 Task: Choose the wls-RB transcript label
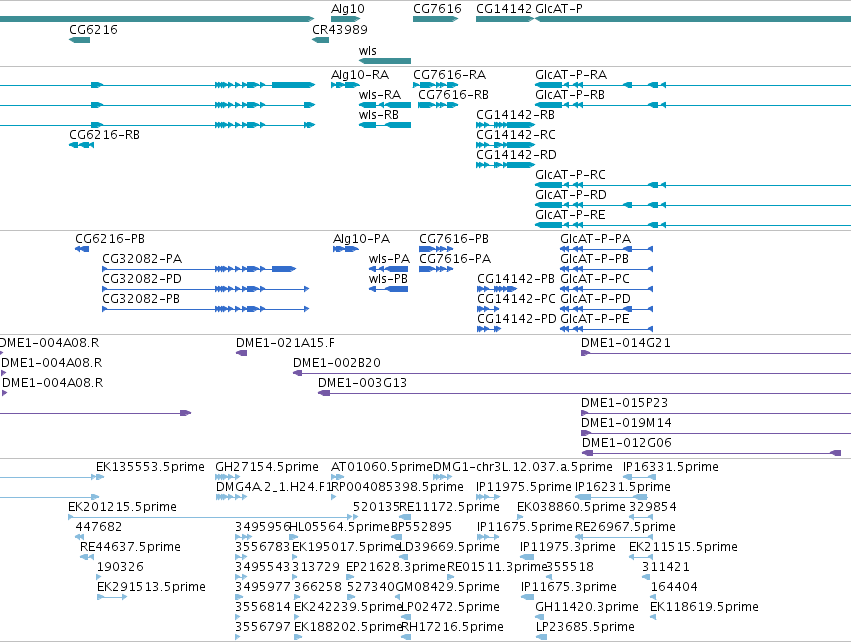click(379, 115)
